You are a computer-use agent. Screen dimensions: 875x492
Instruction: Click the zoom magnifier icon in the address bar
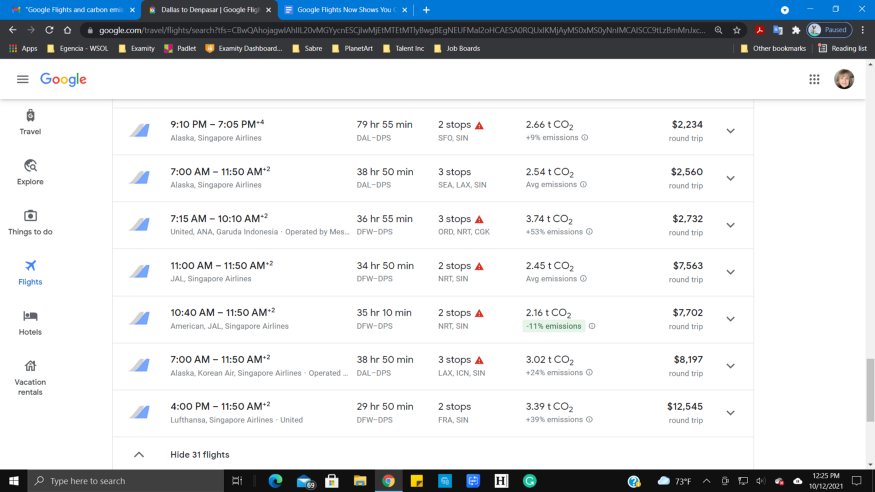pos(719,30)
